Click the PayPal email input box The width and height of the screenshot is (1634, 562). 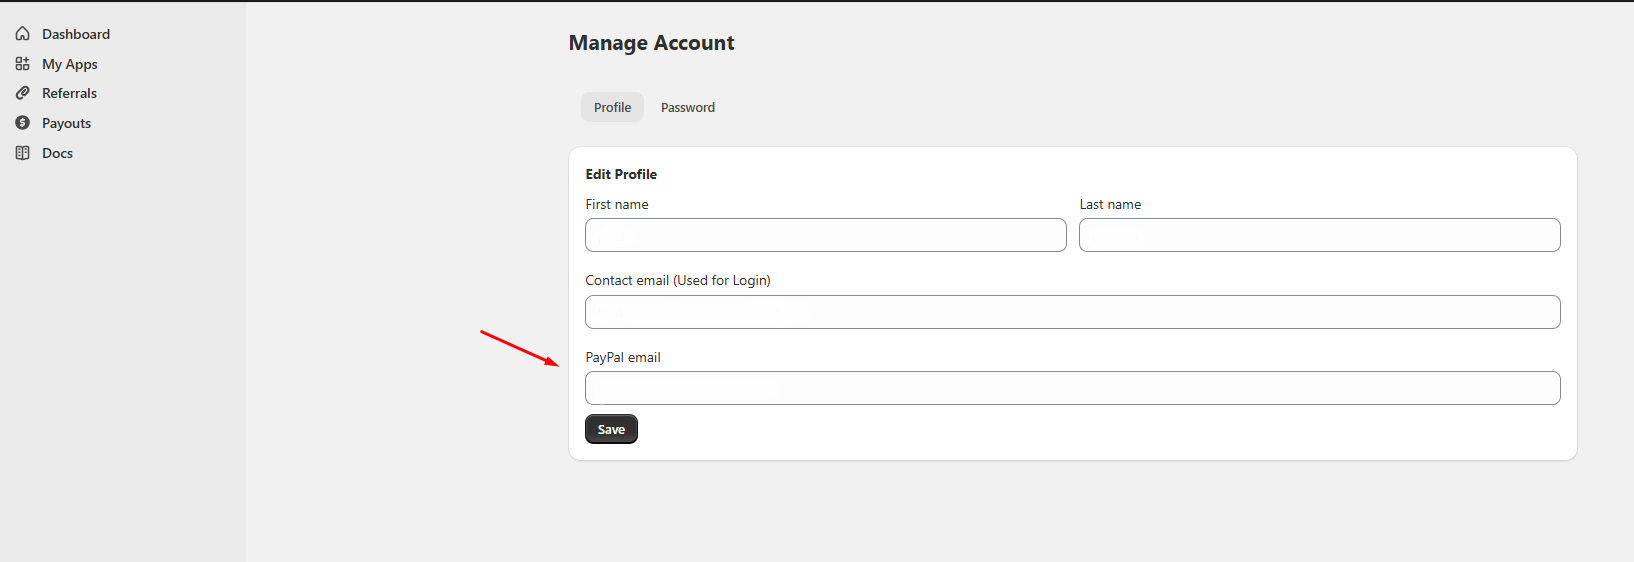(x=1073, y=388)
